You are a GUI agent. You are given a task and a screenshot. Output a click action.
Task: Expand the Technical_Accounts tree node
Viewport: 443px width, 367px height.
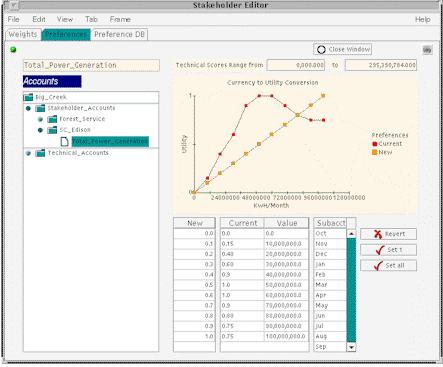(28, 153)
